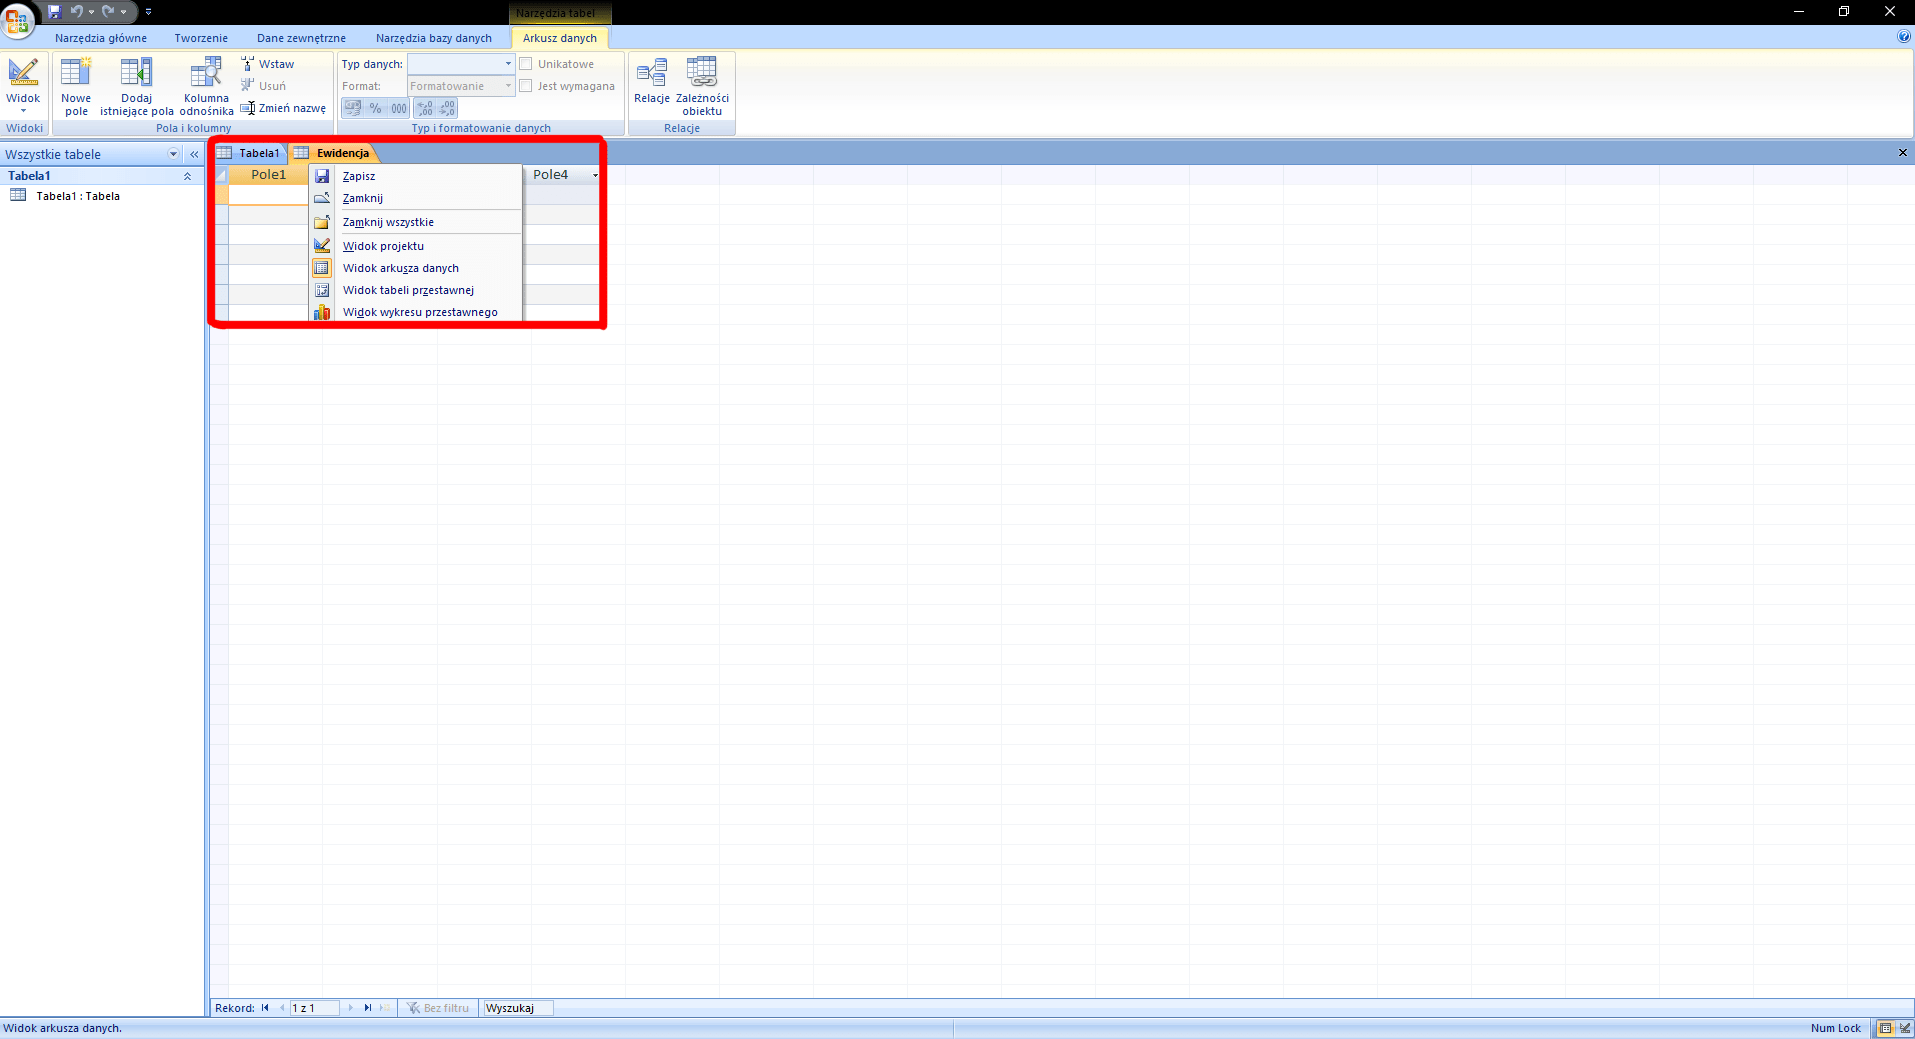Image resolution: width=1915 pixels, height=1039 pixels.
Task: Select Tabela1 : Tabela in navigation pane
Action: click(x=78, y=196)
